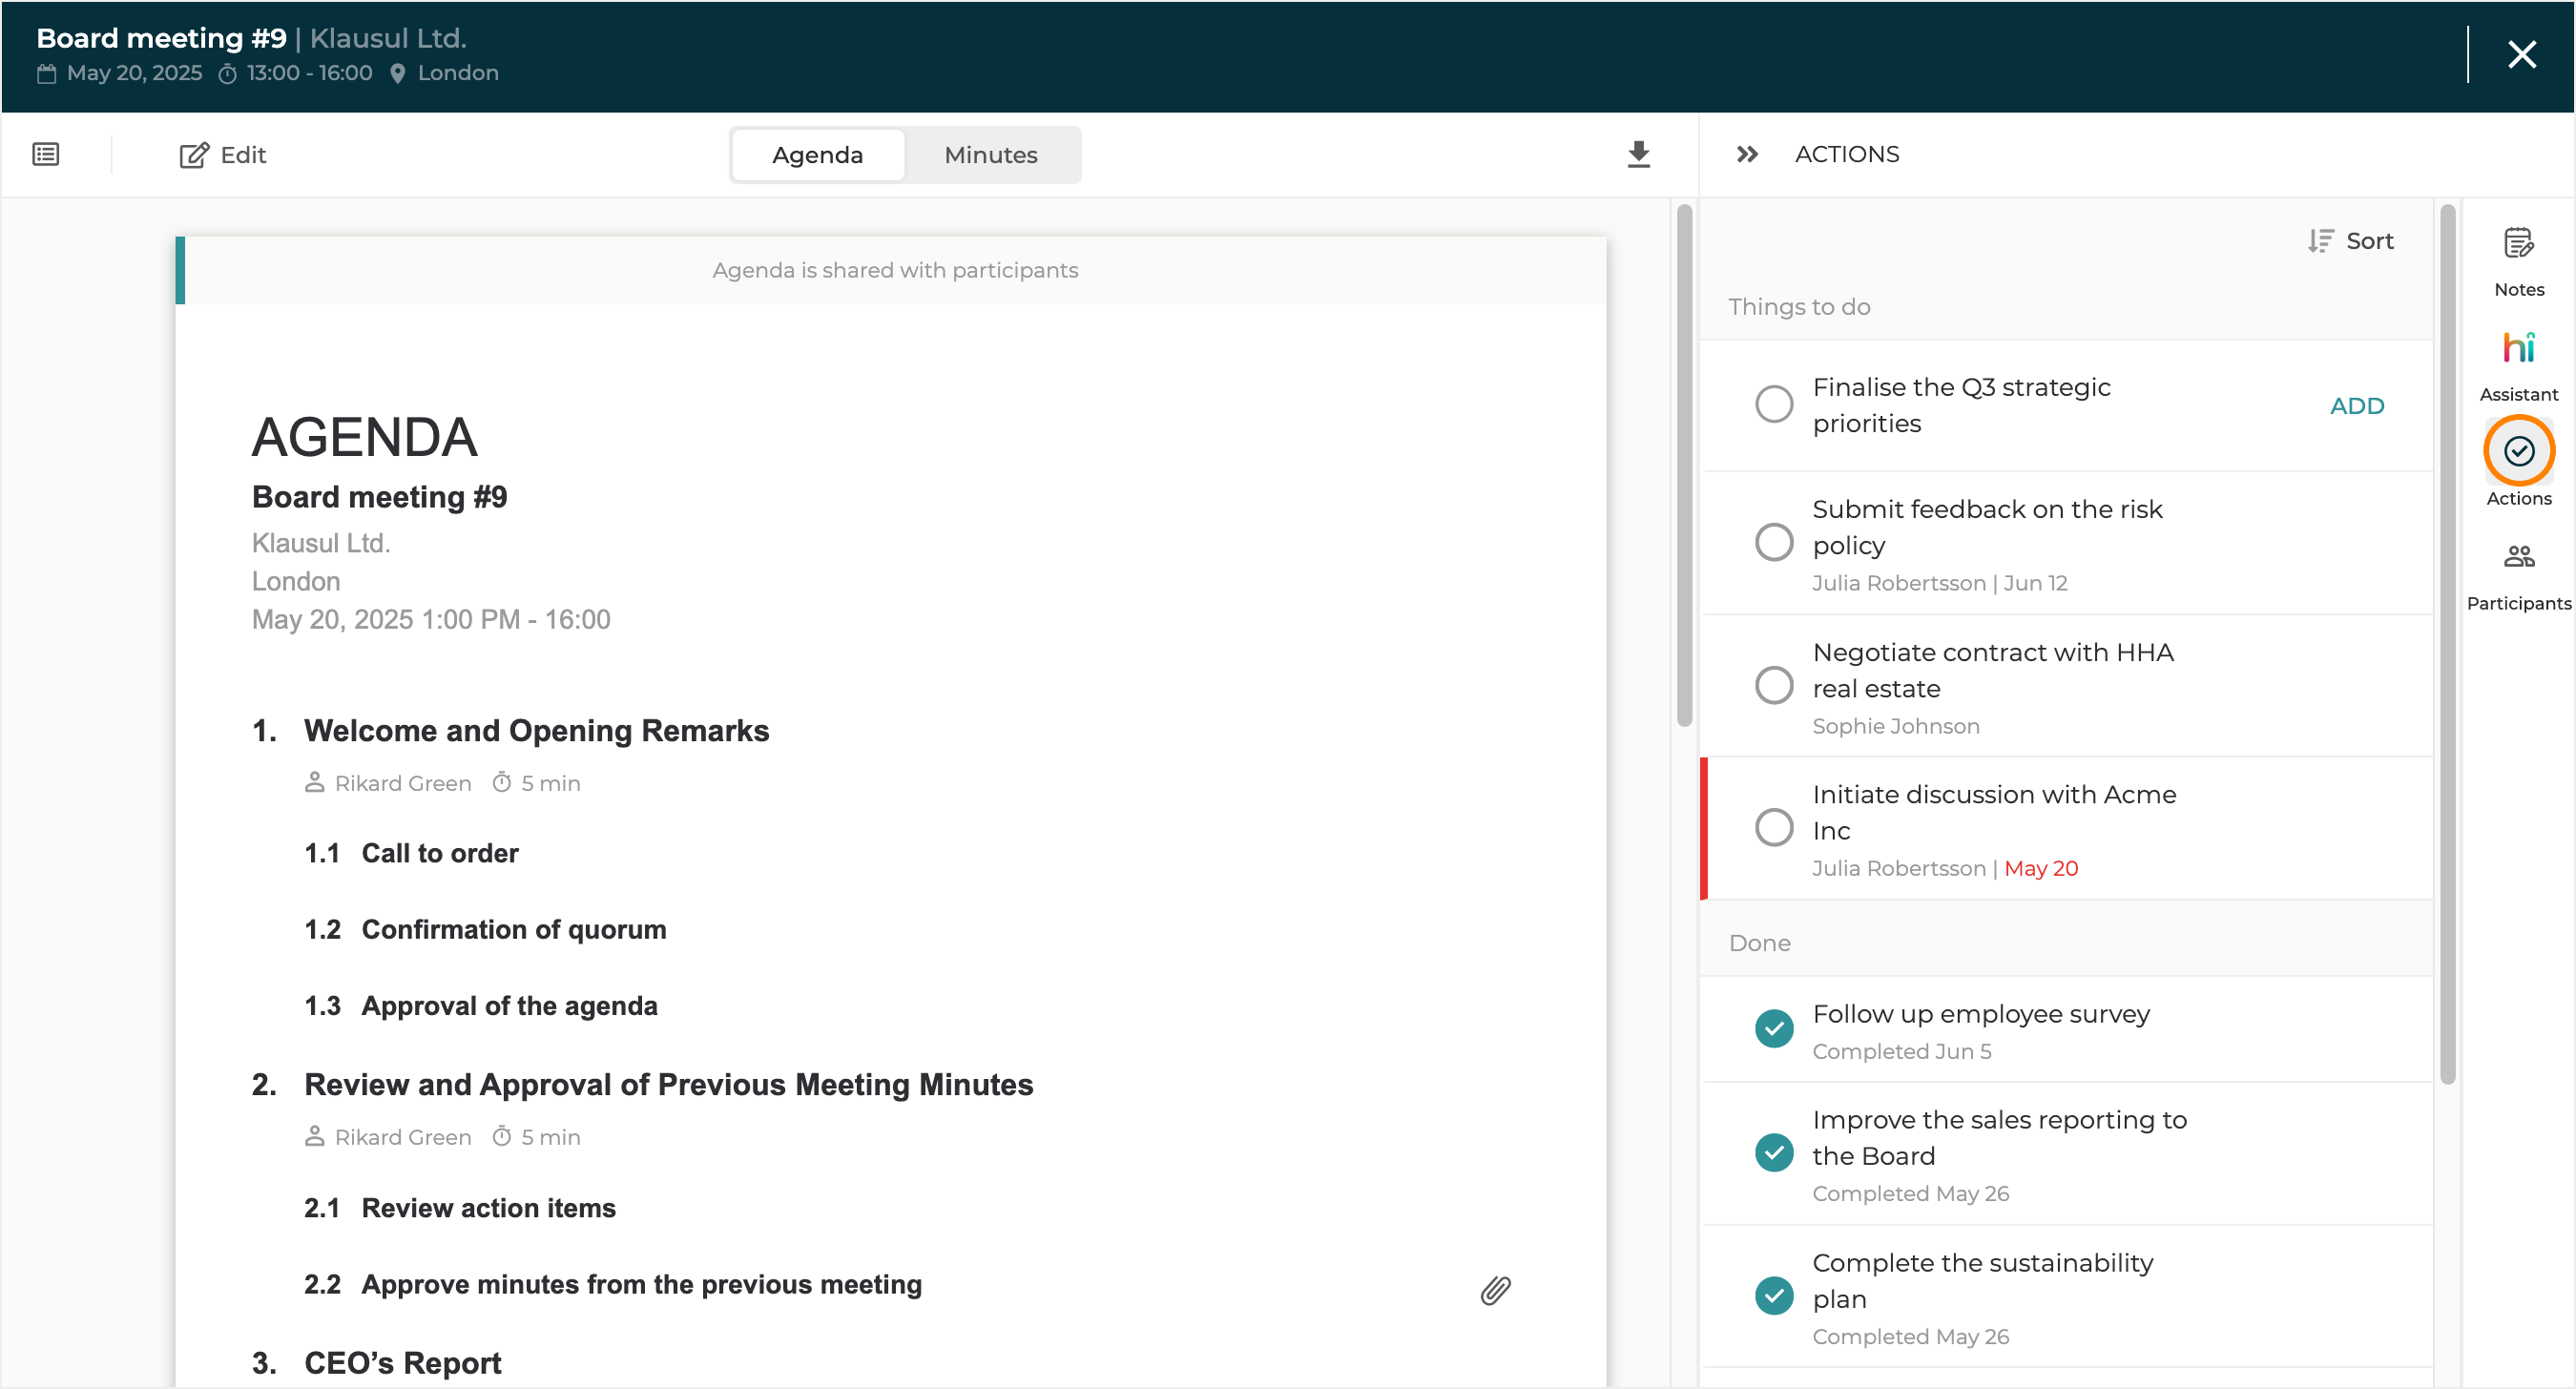Open attachment on item 2.2
The height and width of the screenshot is (1389, 2576).
1494,1290
